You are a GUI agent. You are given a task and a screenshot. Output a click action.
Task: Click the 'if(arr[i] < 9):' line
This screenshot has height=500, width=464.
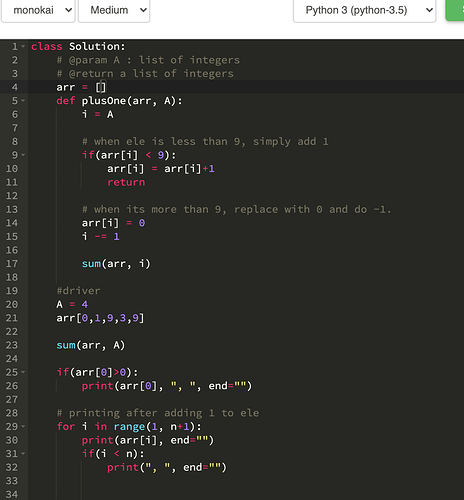coord(129,155)
